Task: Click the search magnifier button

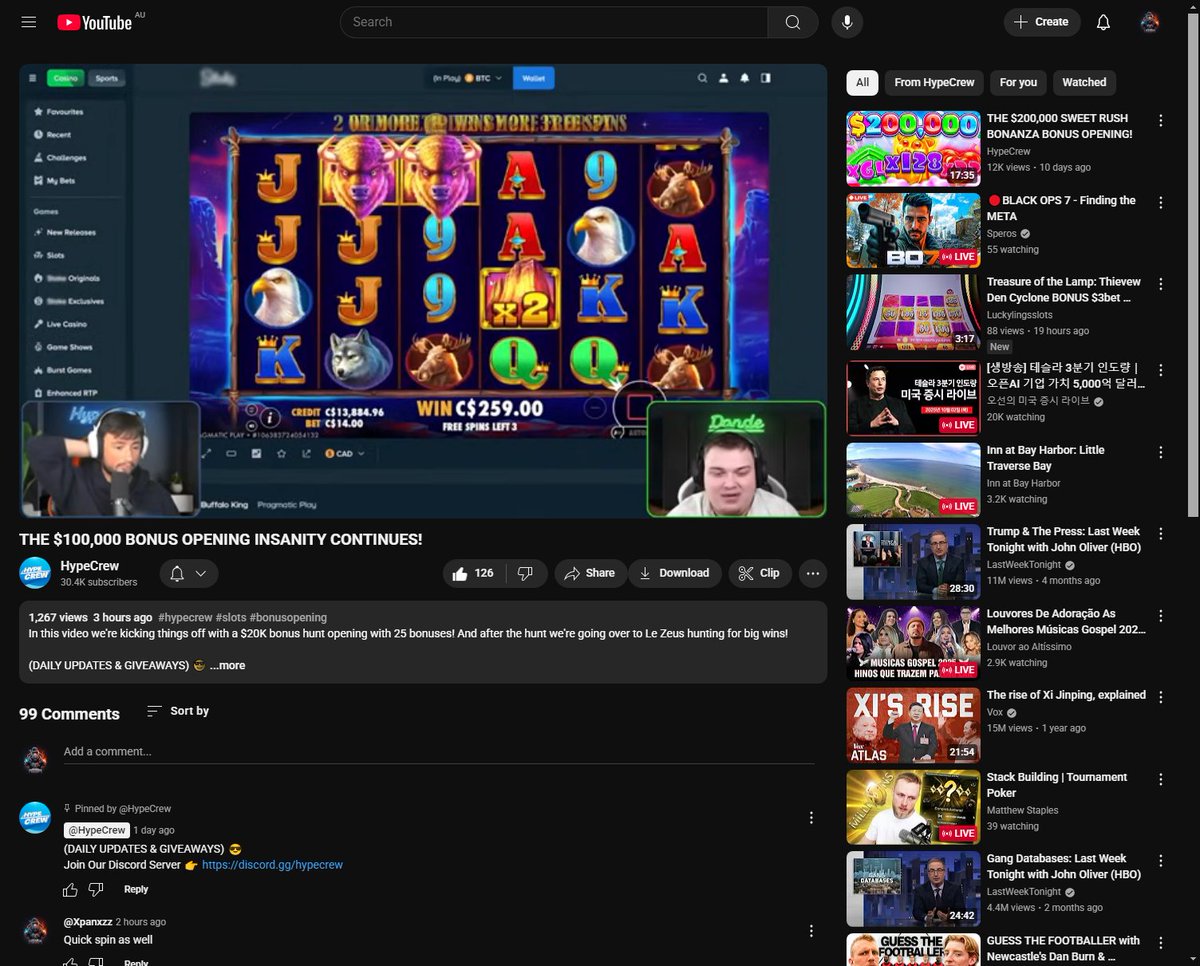Action: point(793,22)
